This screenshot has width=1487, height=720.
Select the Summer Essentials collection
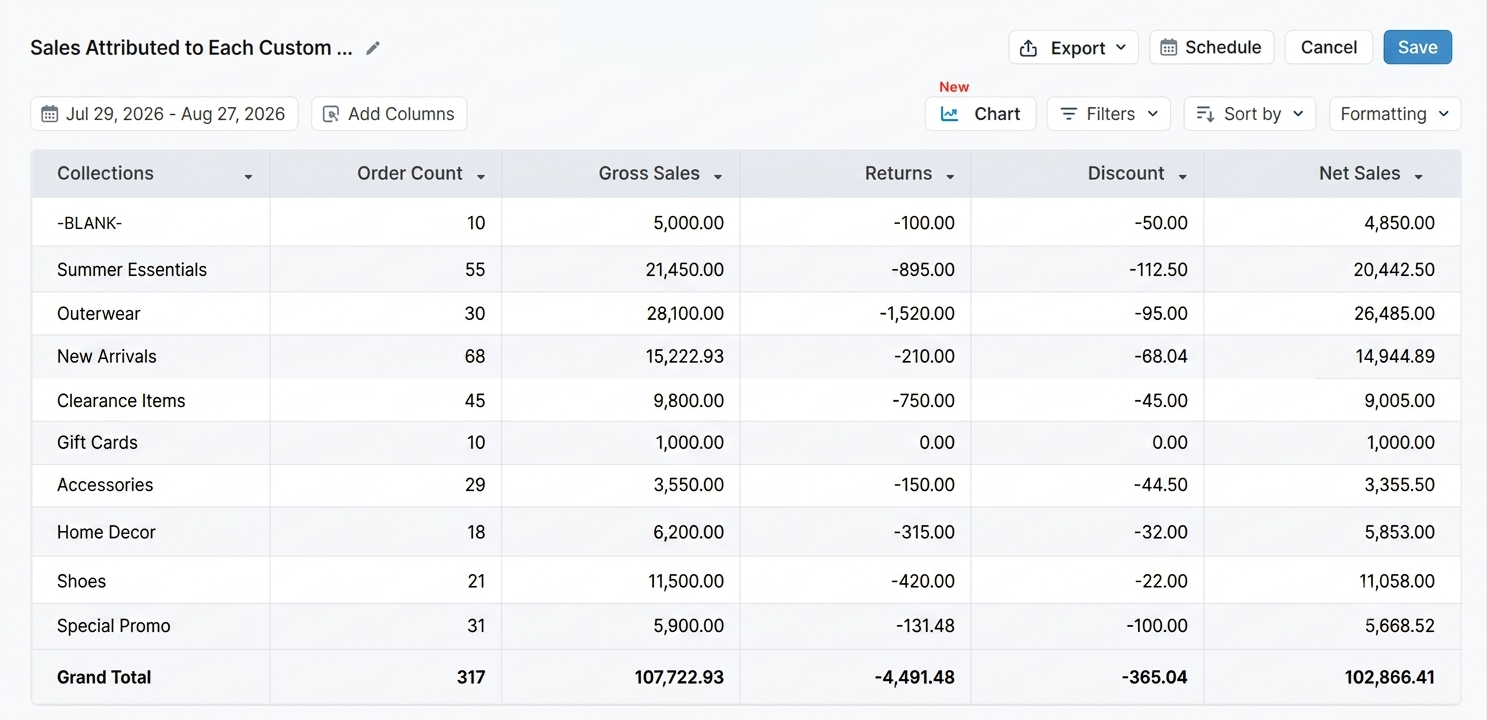pyautogui.click(x=132, y=270)
